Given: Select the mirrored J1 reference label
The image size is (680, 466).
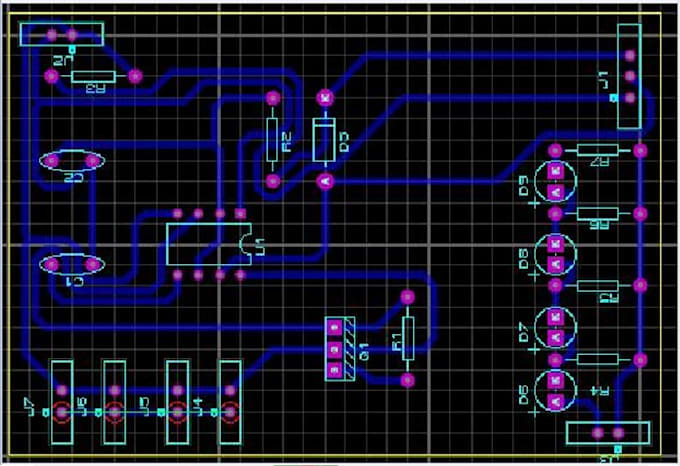Looking at the screenshot, I should (604, 80).
